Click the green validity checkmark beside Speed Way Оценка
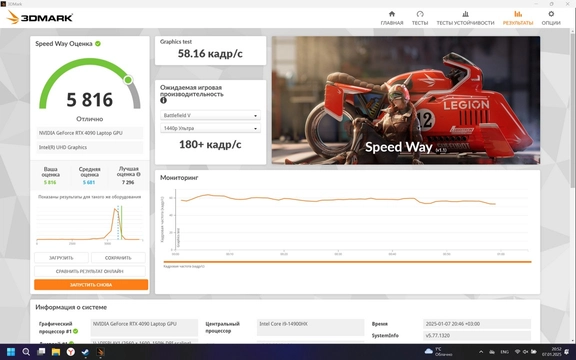Viewport: 576px width, 360px height. [98, 44]
